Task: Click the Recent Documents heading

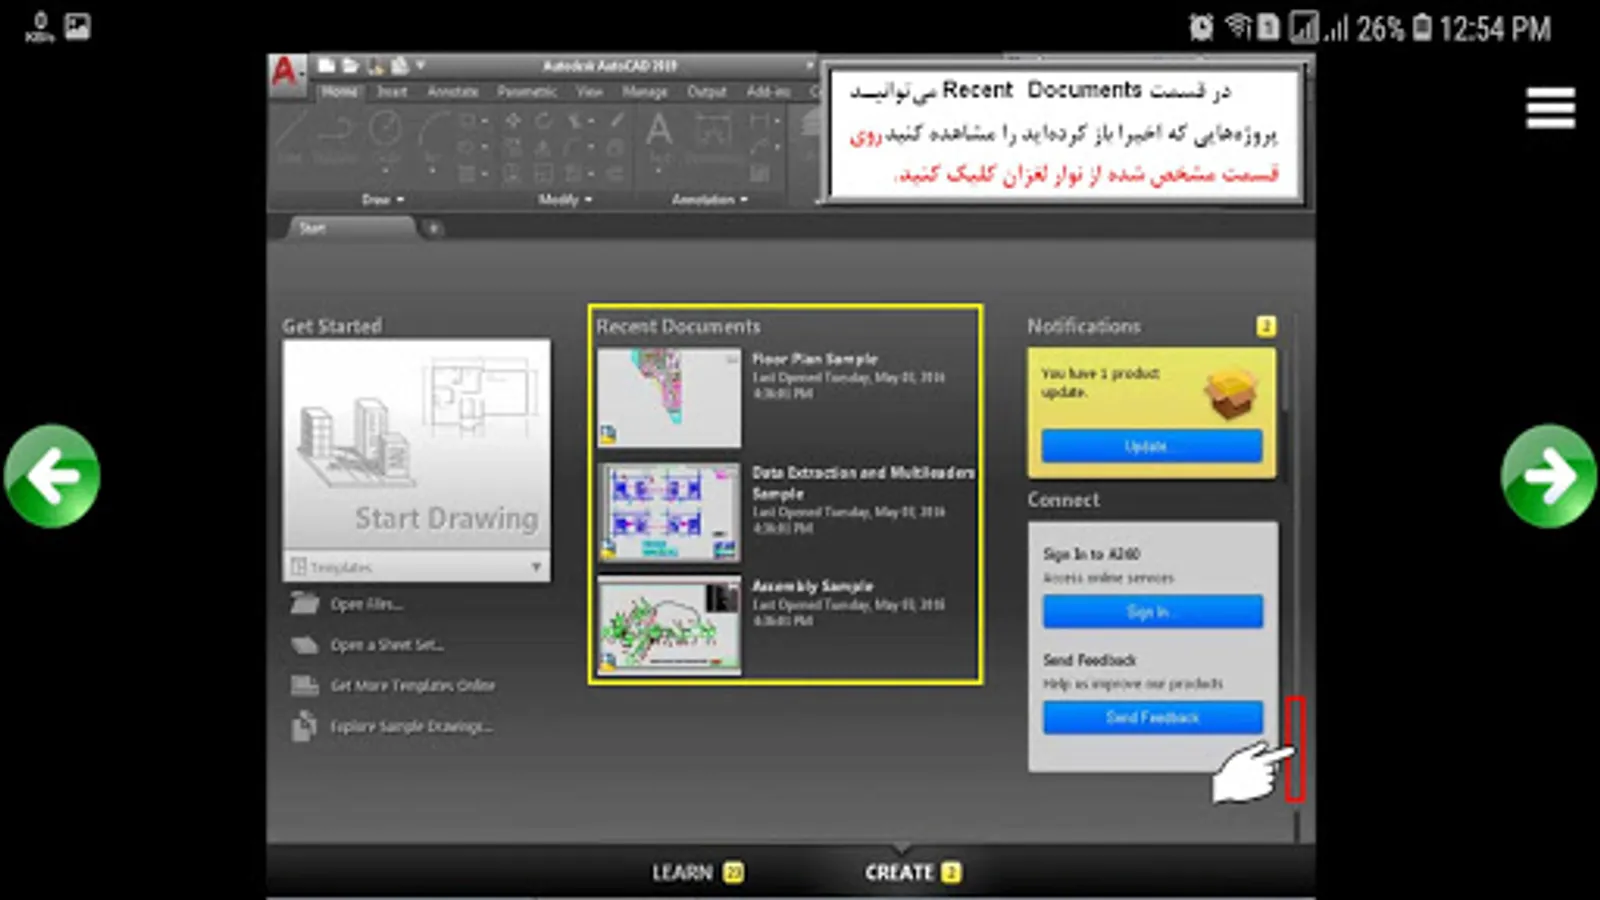Action: tap(678, 326)
